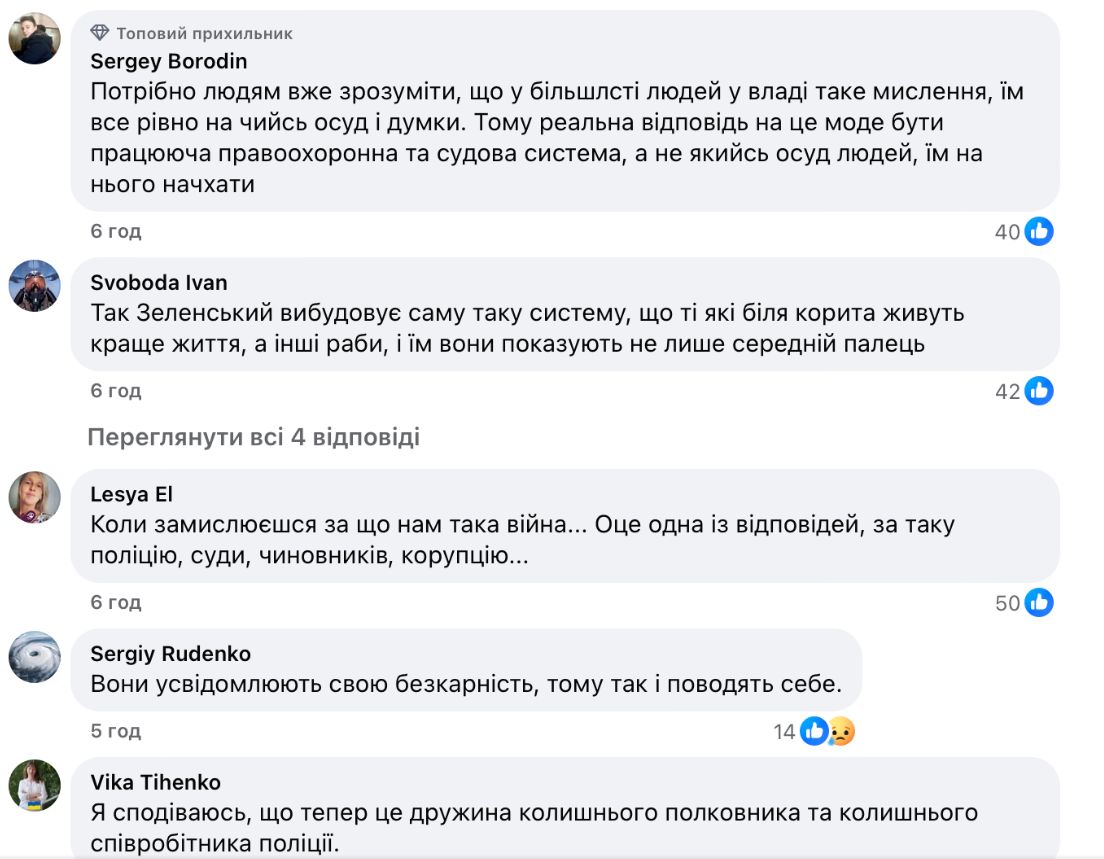Screen dimensions: 1104x859
Task: Open Lesya El's profile photo
Action: click(x=35, y=497)
